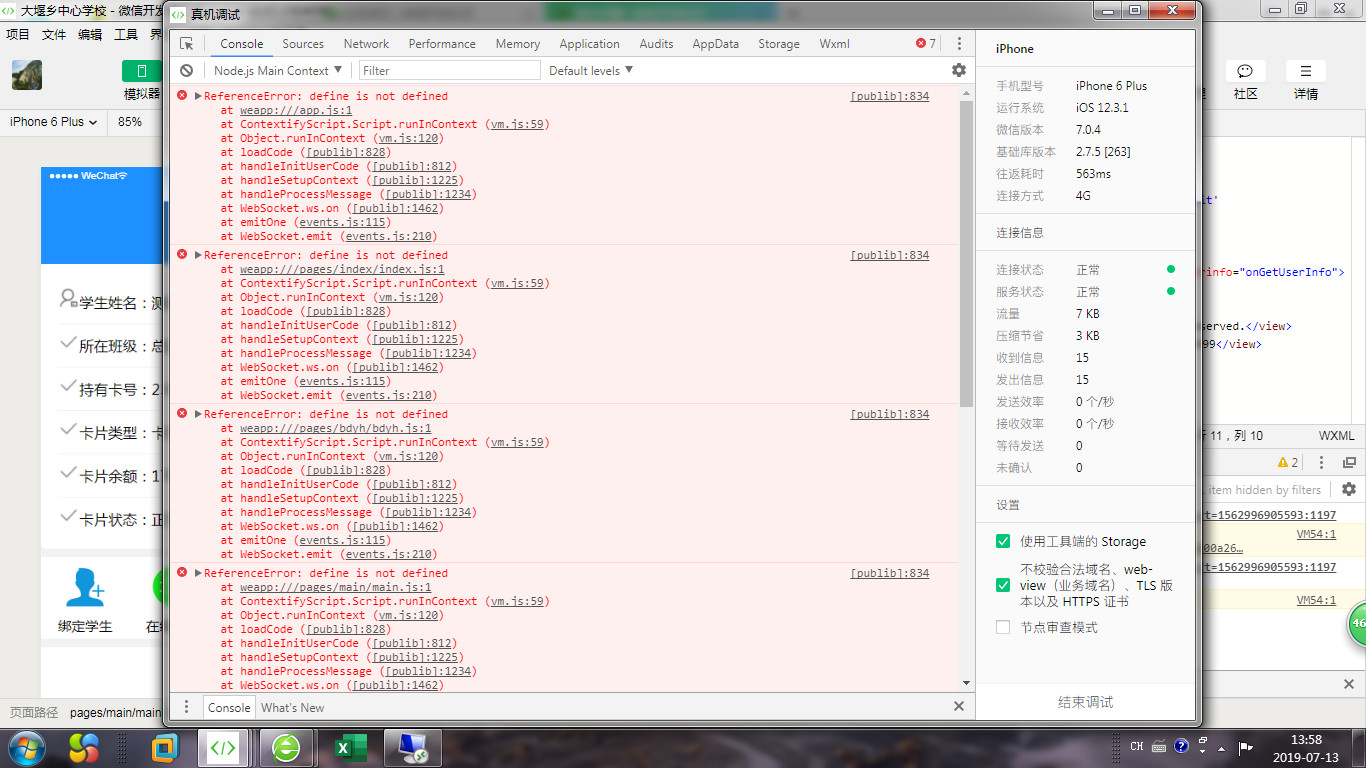Click the inspect element selector icon
1366x768 pixels.
click(x=187, y=44)
